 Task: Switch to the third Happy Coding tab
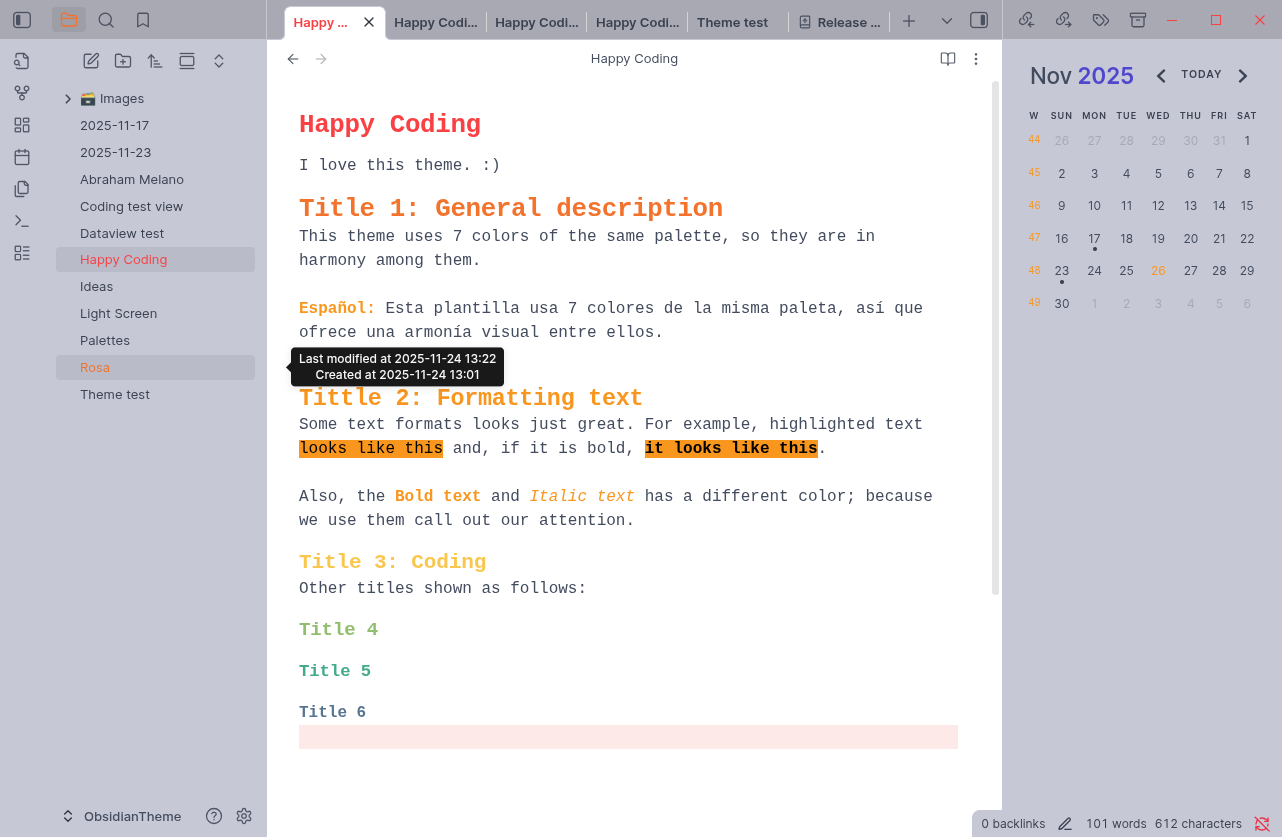coord(536,22)
